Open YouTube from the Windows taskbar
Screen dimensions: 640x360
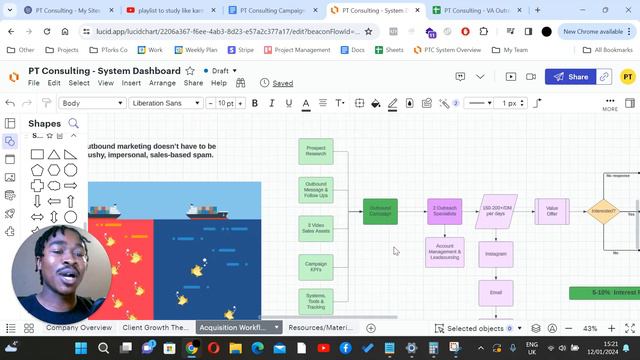pyautogui.click(x=323, y=348)
